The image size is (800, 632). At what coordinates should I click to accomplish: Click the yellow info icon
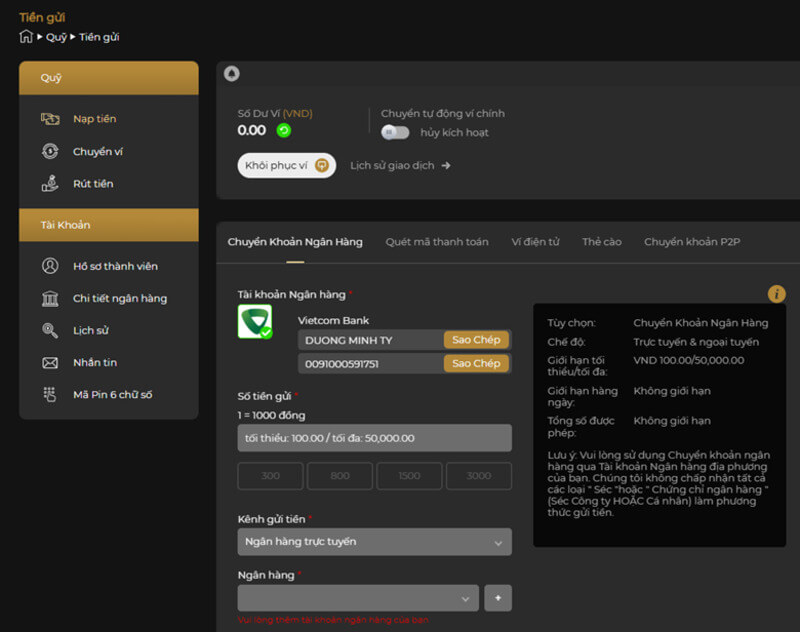[777, 294]
